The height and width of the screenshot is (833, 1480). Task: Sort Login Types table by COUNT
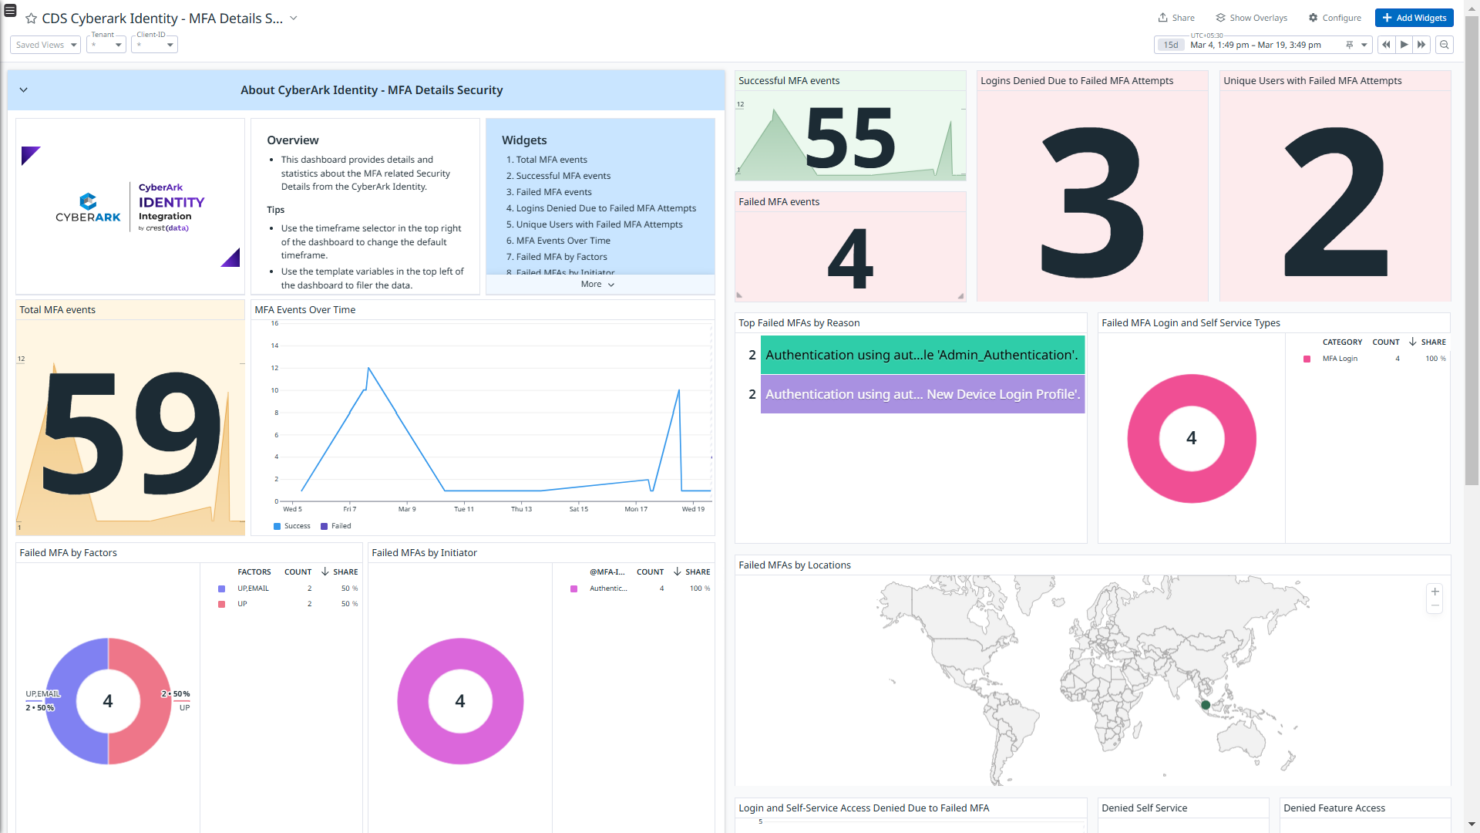1385,342
